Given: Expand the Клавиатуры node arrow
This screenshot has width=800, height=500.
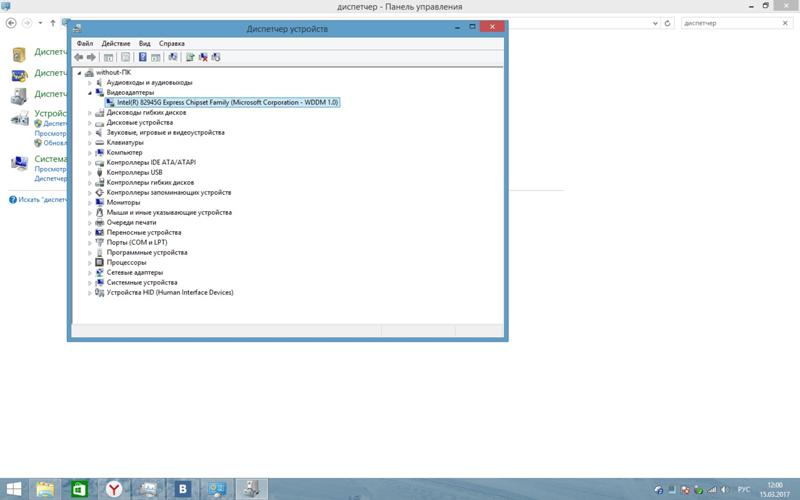Looking at the screenshot, I should pos(90,143).
